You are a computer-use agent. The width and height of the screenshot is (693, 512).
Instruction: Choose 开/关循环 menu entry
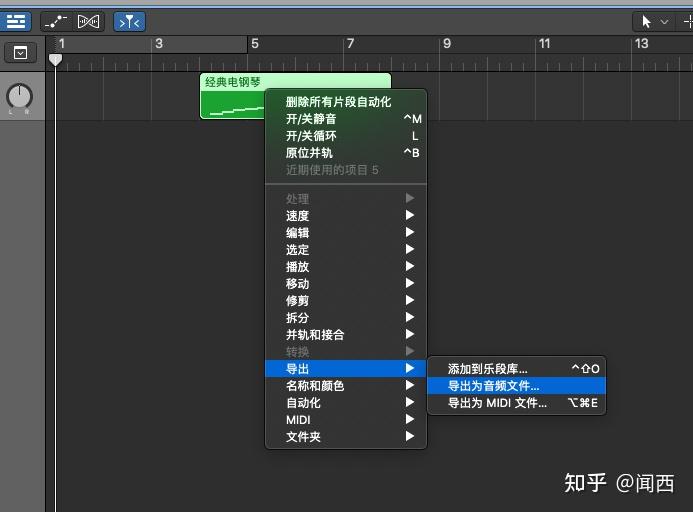(x=346, y=136)
